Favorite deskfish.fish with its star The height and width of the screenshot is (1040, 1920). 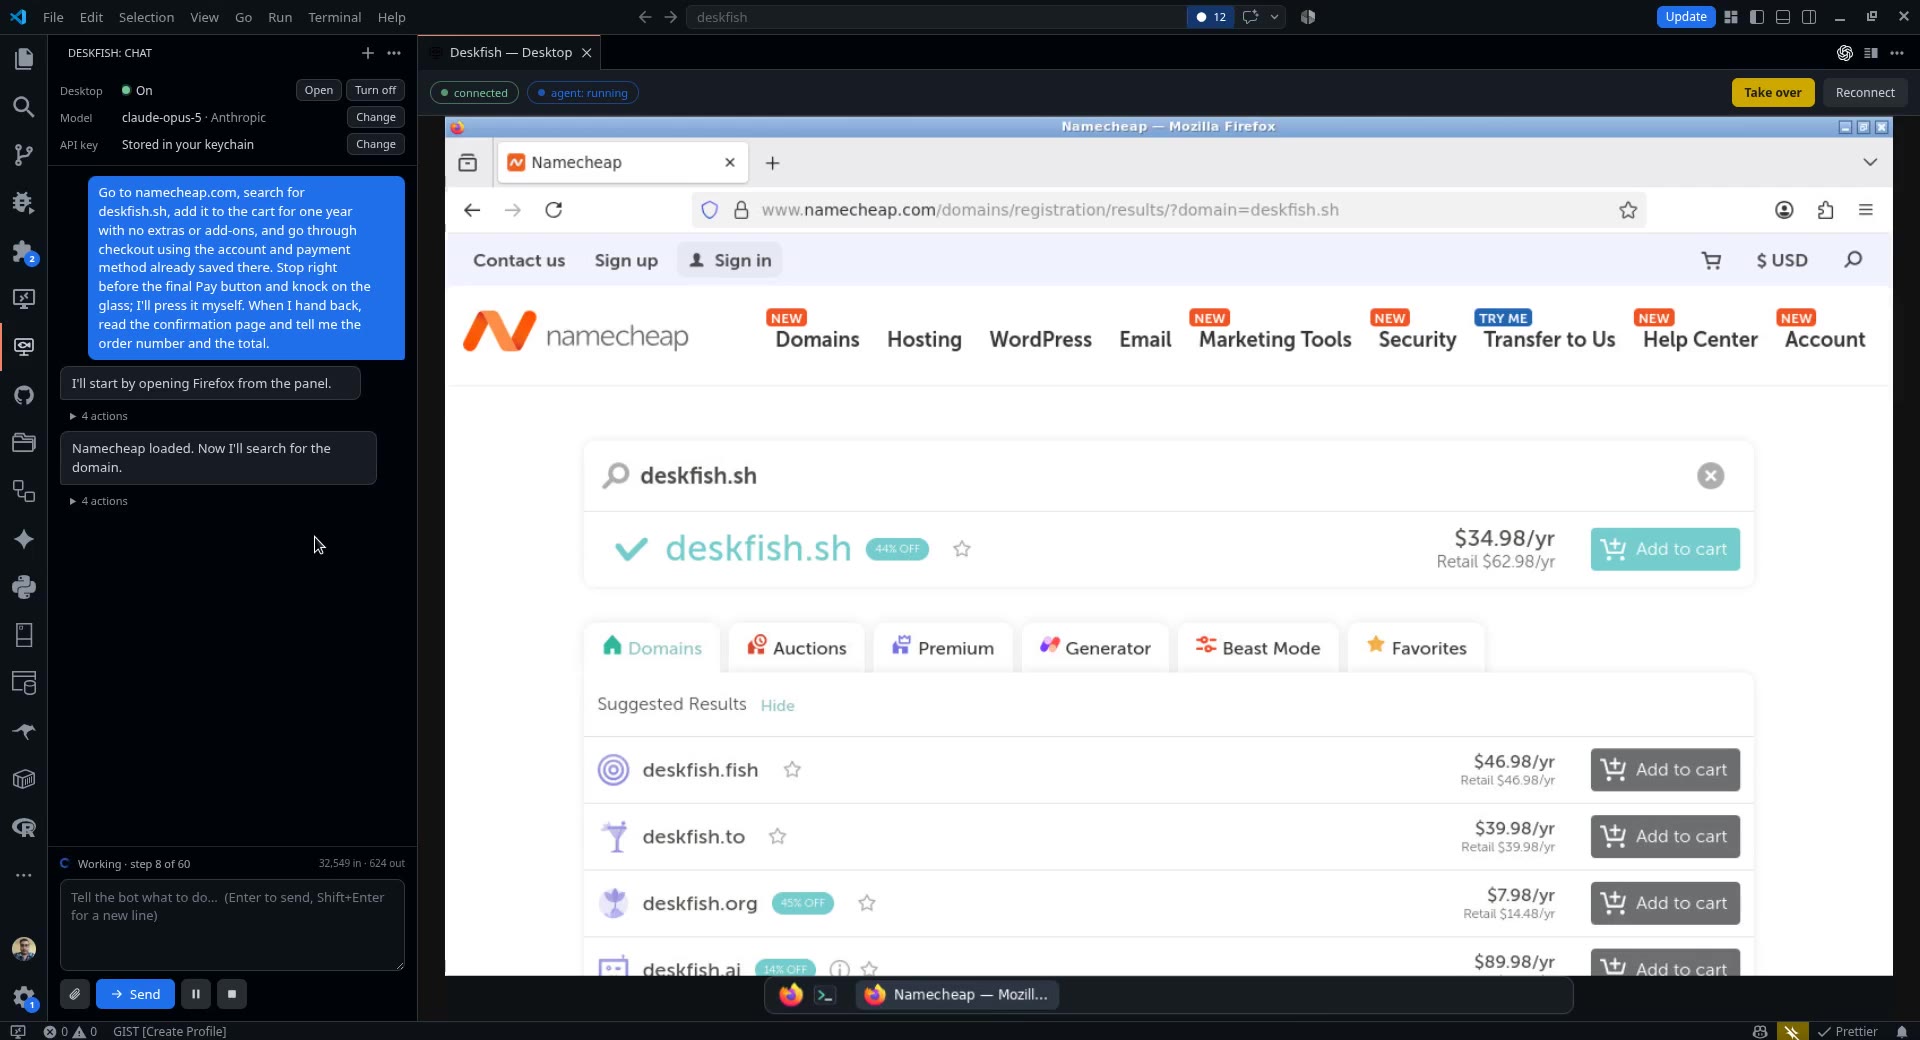tap(792, 770)
